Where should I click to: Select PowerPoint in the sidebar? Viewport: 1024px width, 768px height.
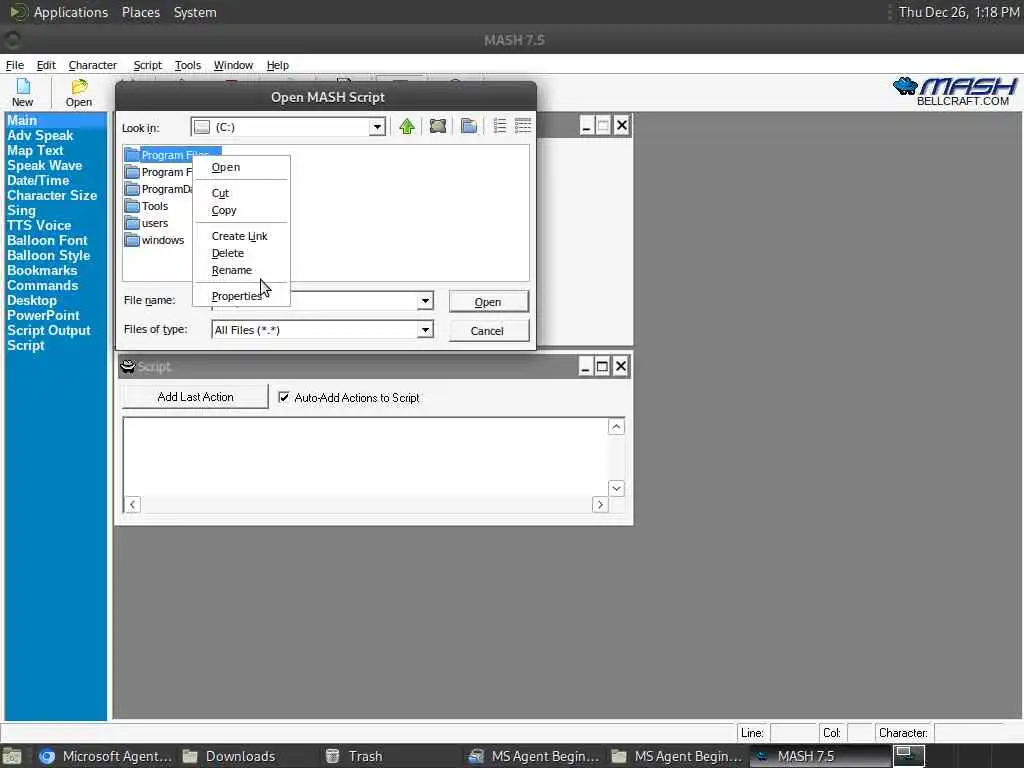[43, 315]
